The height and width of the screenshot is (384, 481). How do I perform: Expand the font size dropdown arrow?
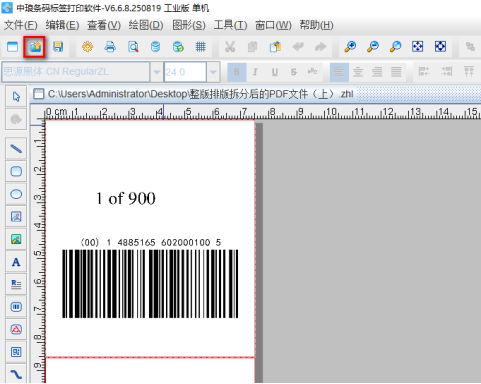[213, 72]
